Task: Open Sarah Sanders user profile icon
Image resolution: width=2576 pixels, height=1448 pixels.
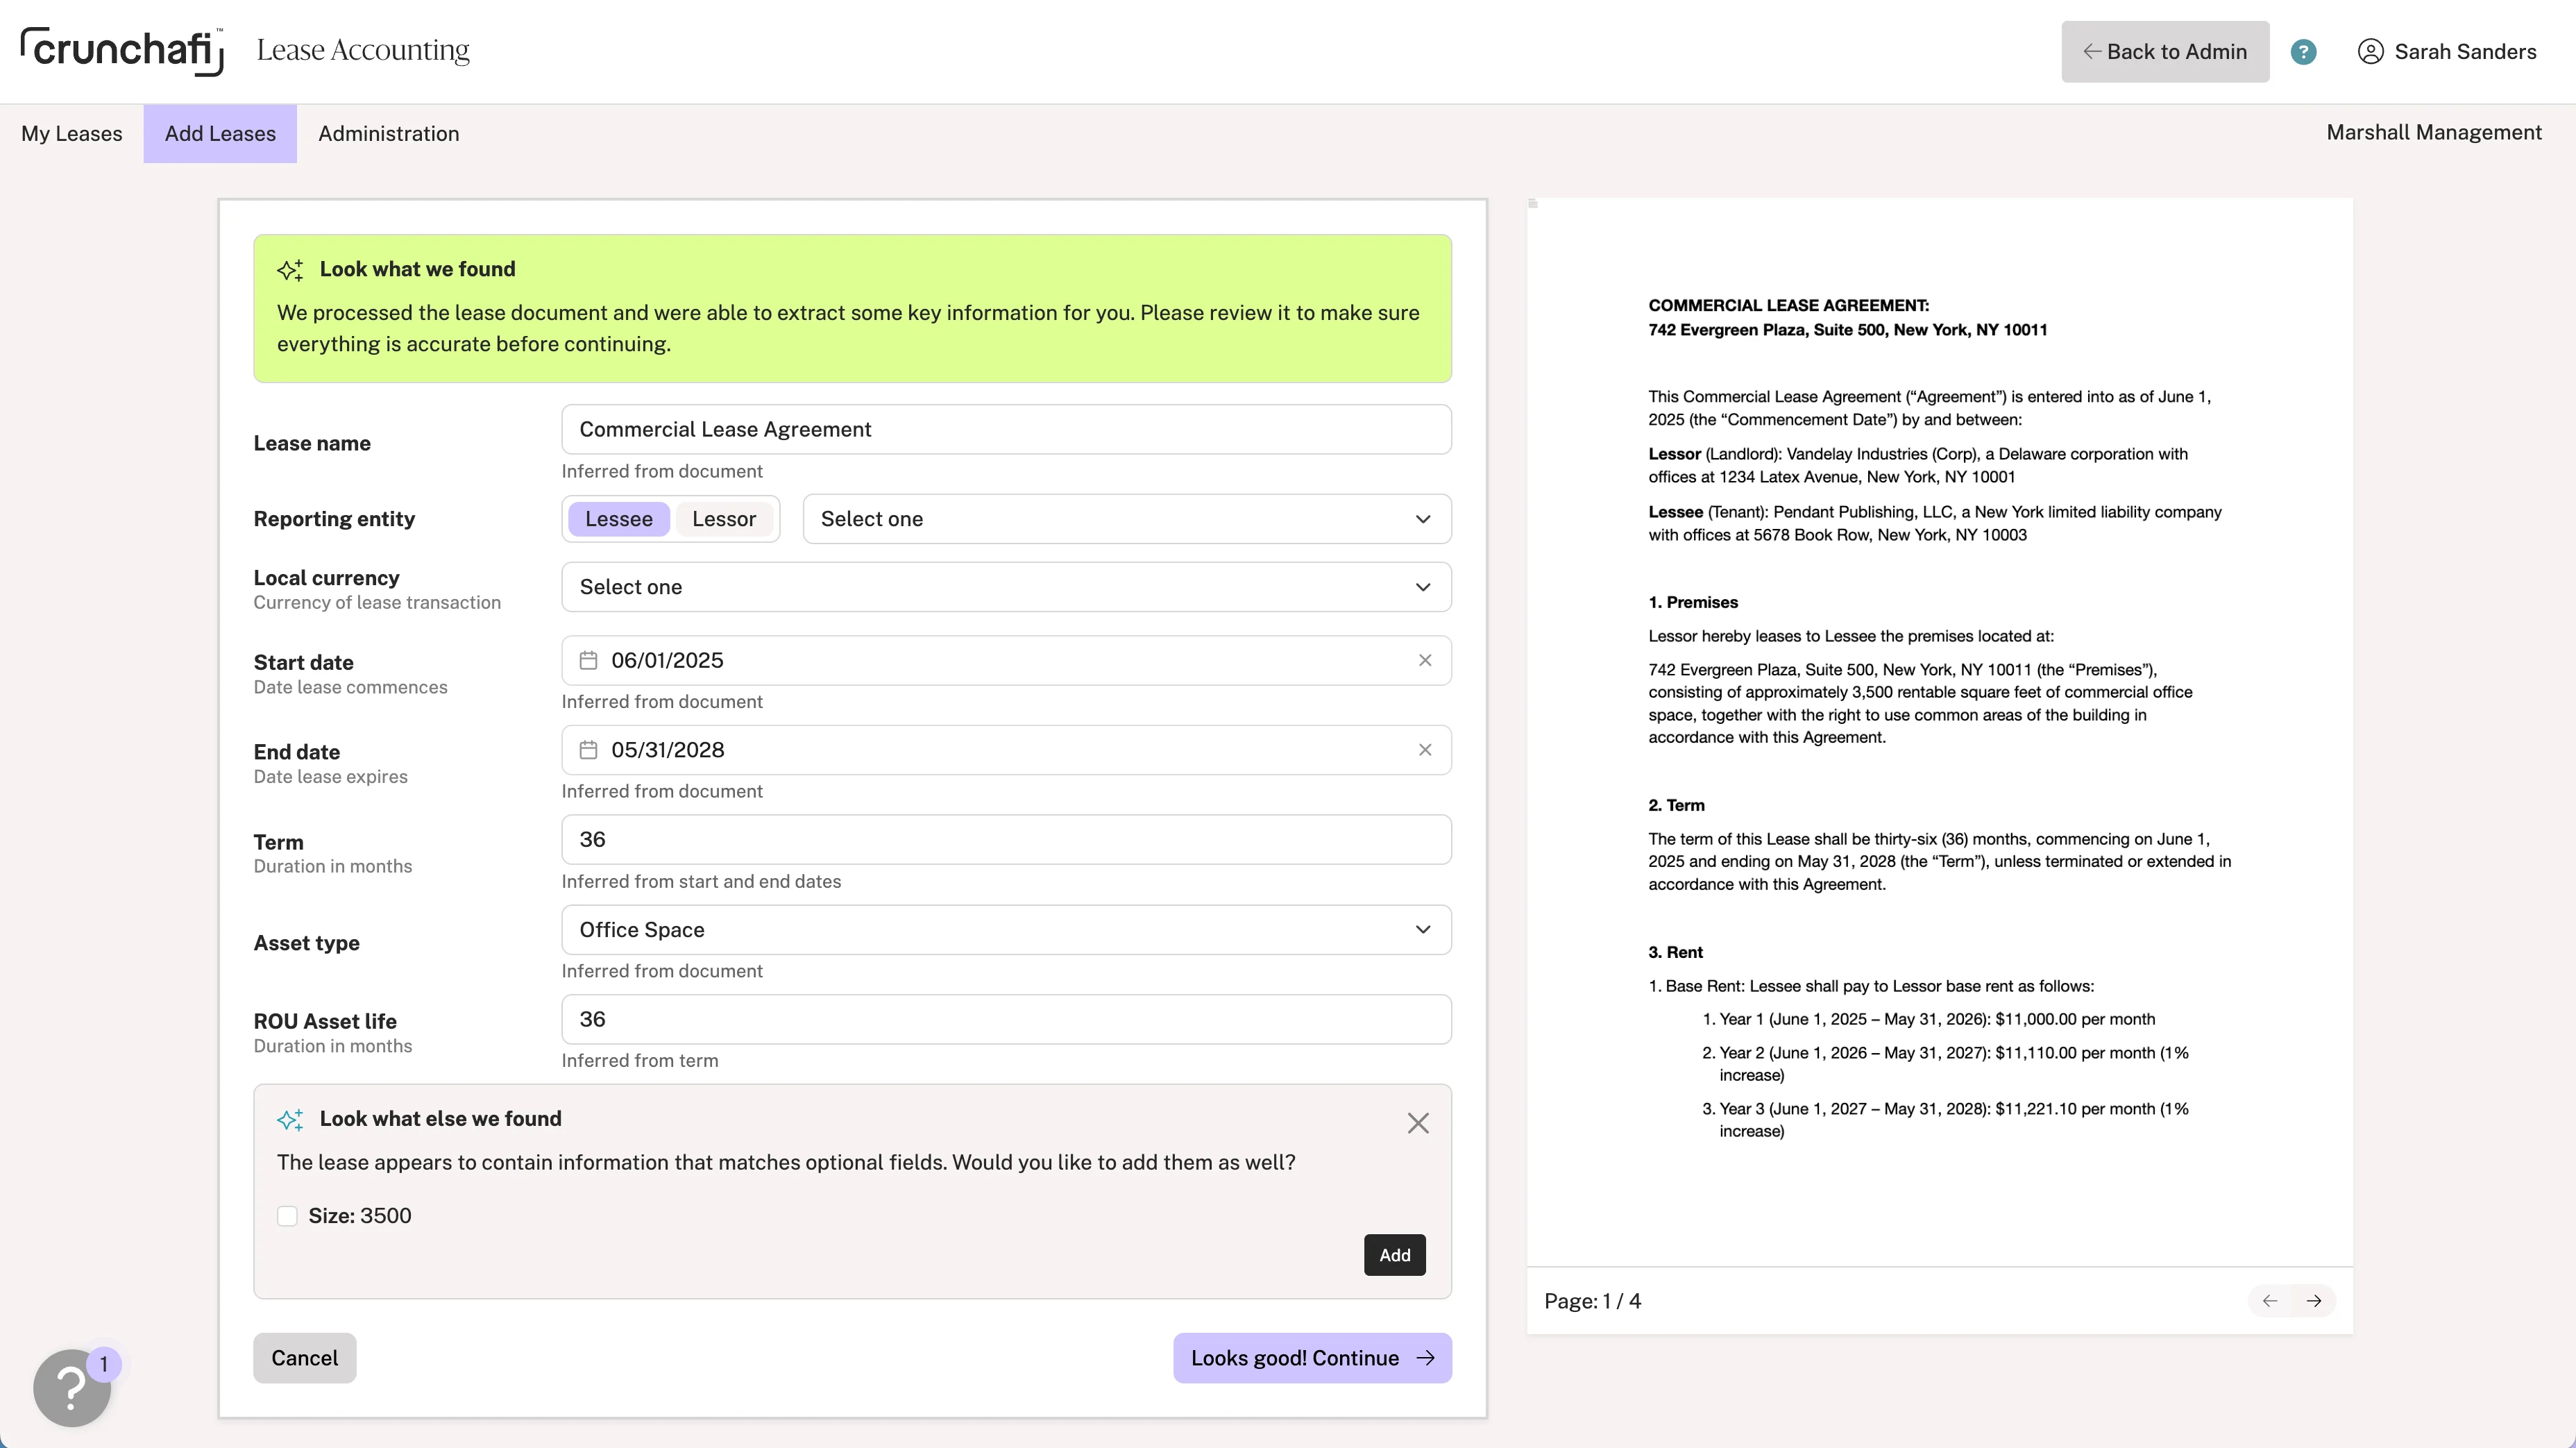Action: [2370, 52]
